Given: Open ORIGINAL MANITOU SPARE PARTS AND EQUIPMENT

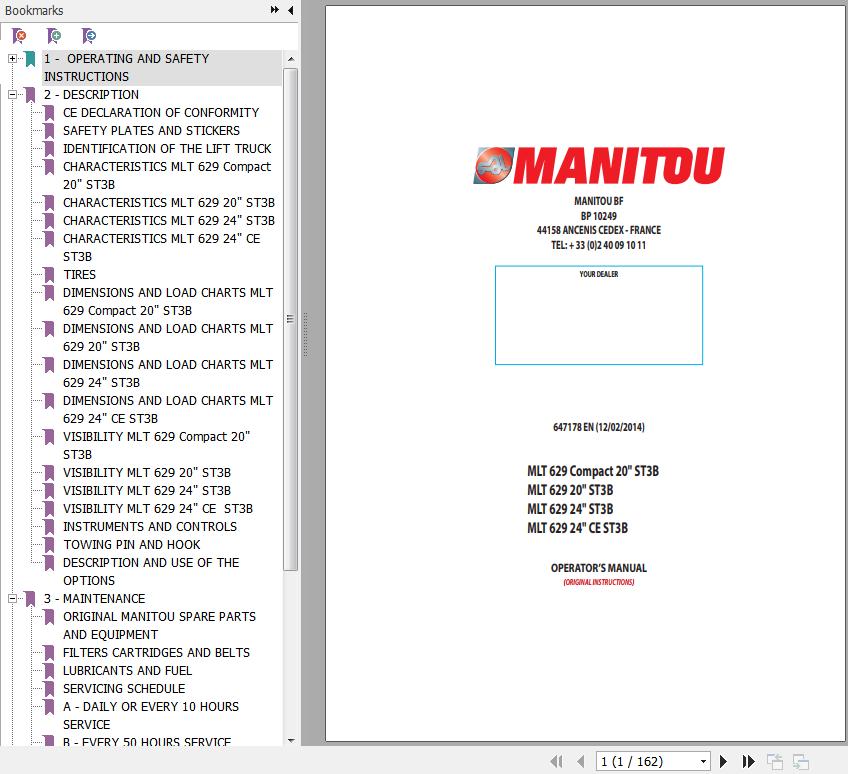Looking at the screenshot, I should coord(160,625).
